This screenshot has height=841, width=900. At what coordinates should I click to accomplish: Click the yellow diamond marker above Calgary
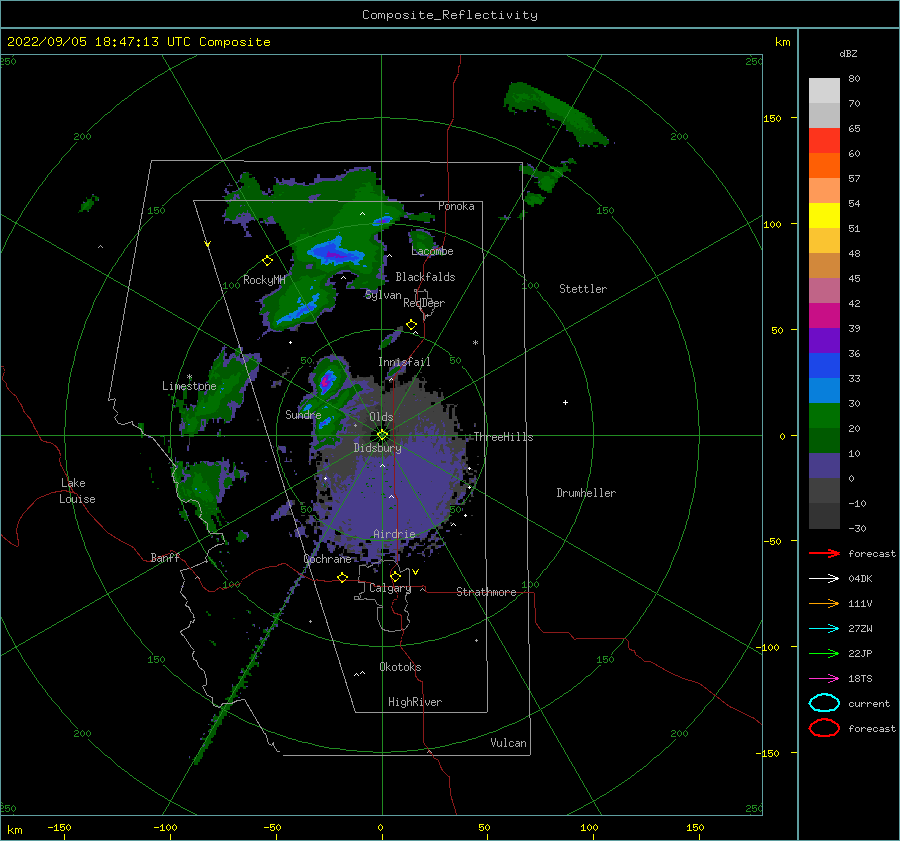tap(395, 576)
